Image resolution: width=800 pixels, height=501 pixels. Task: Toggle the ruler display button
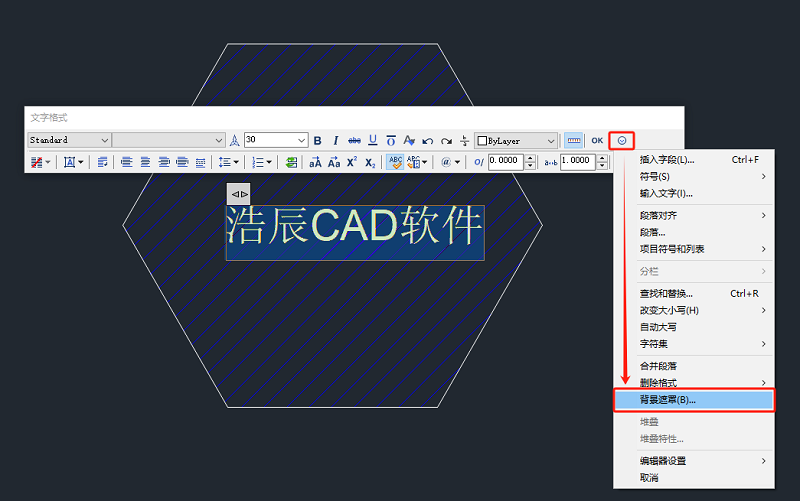pyautogui.click(x=573, y=140)
